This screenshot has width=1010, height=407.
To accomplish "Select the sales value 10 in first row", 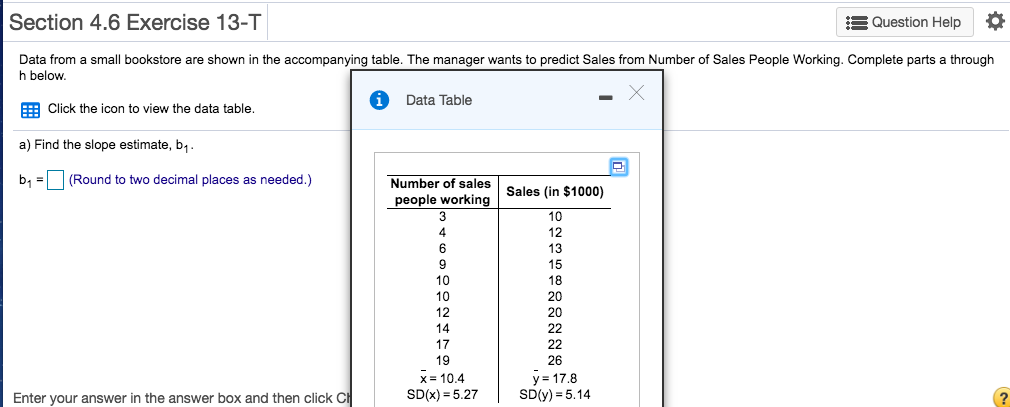I will point(555,216).
